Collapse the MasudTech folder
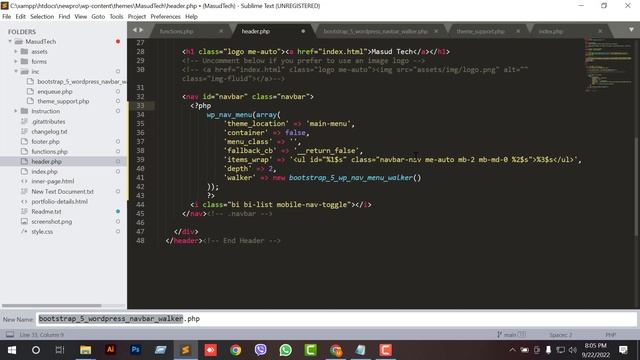The height and width of the screenshot is (360, 640). [10, 42]
